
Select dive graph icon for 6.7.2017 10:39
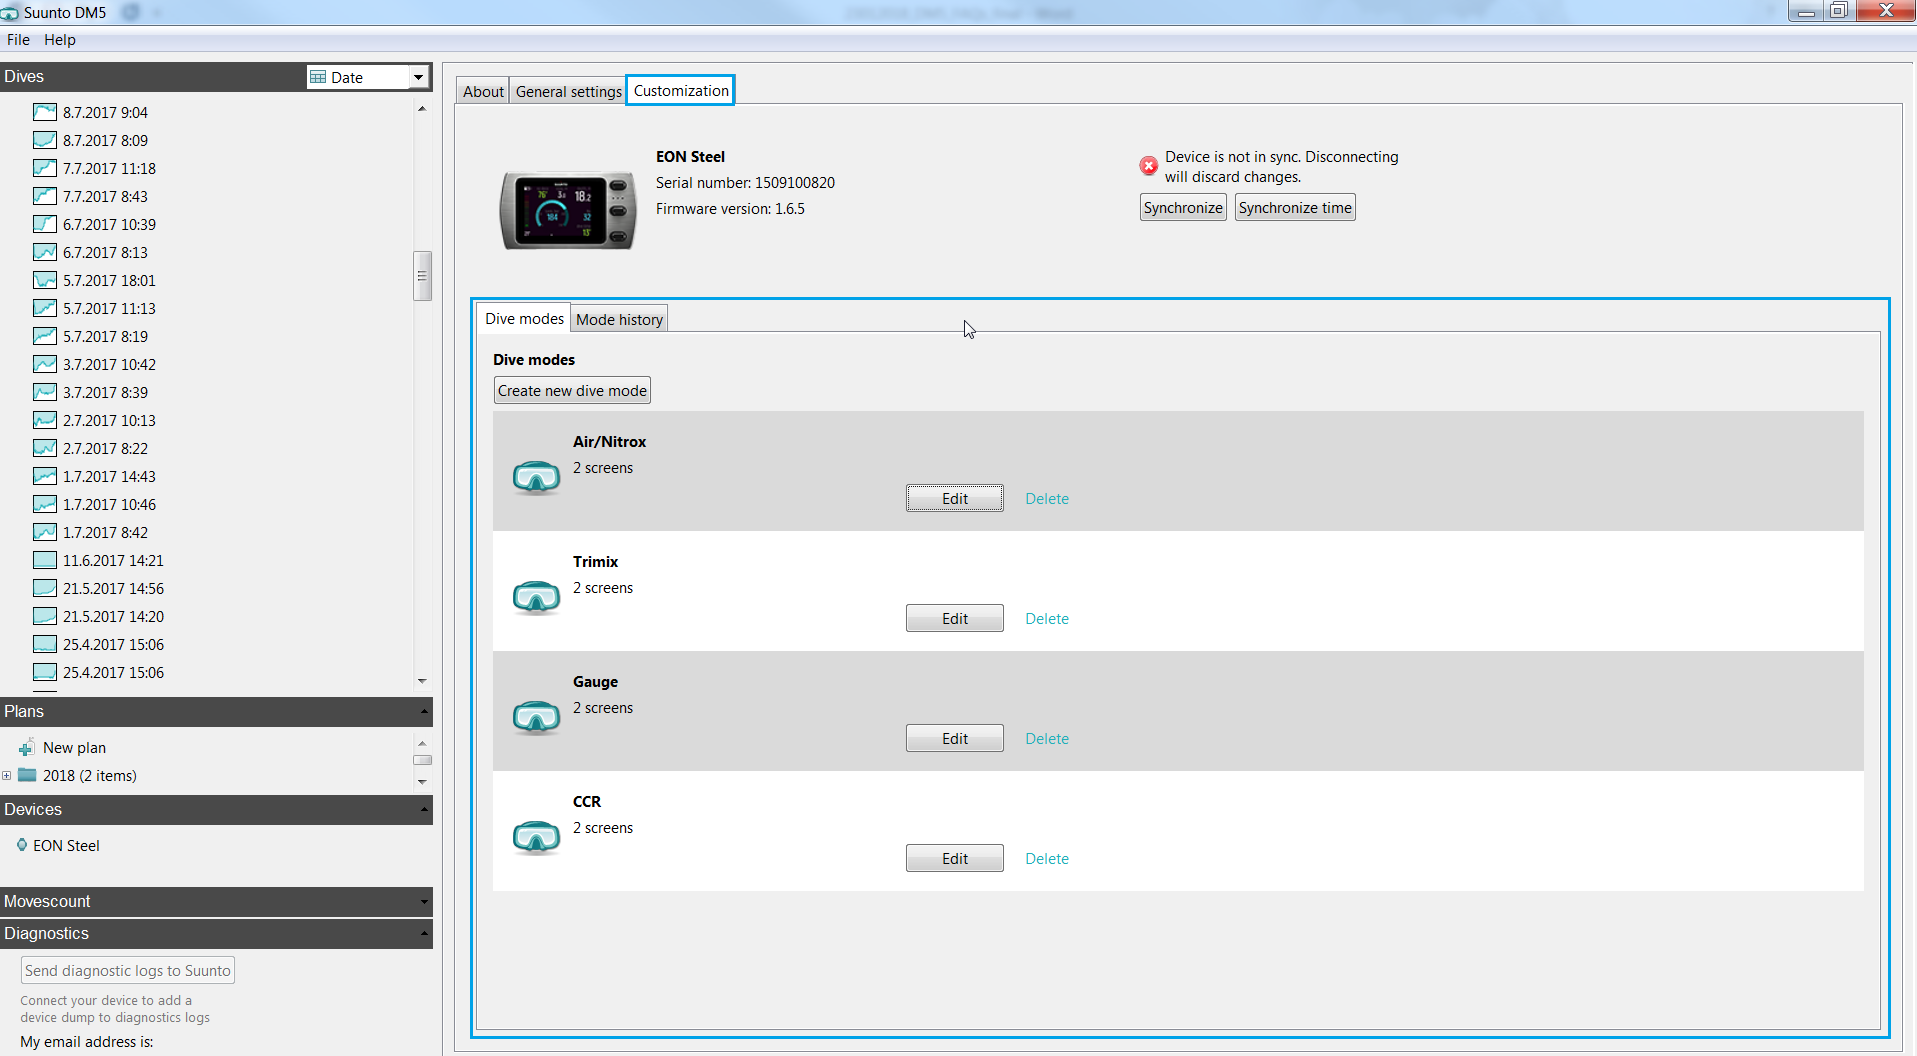(45, 224)
